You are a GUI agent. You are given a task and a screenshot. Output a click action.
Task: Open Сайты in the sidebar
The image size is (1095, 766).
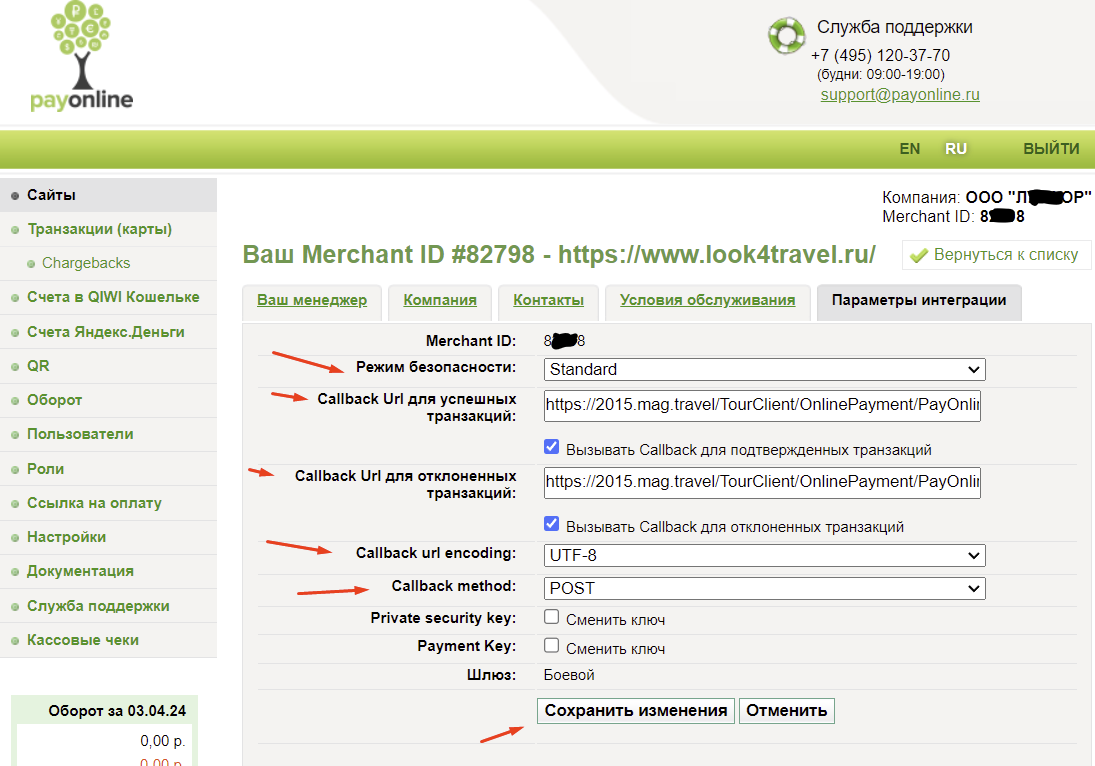(108, 195)
